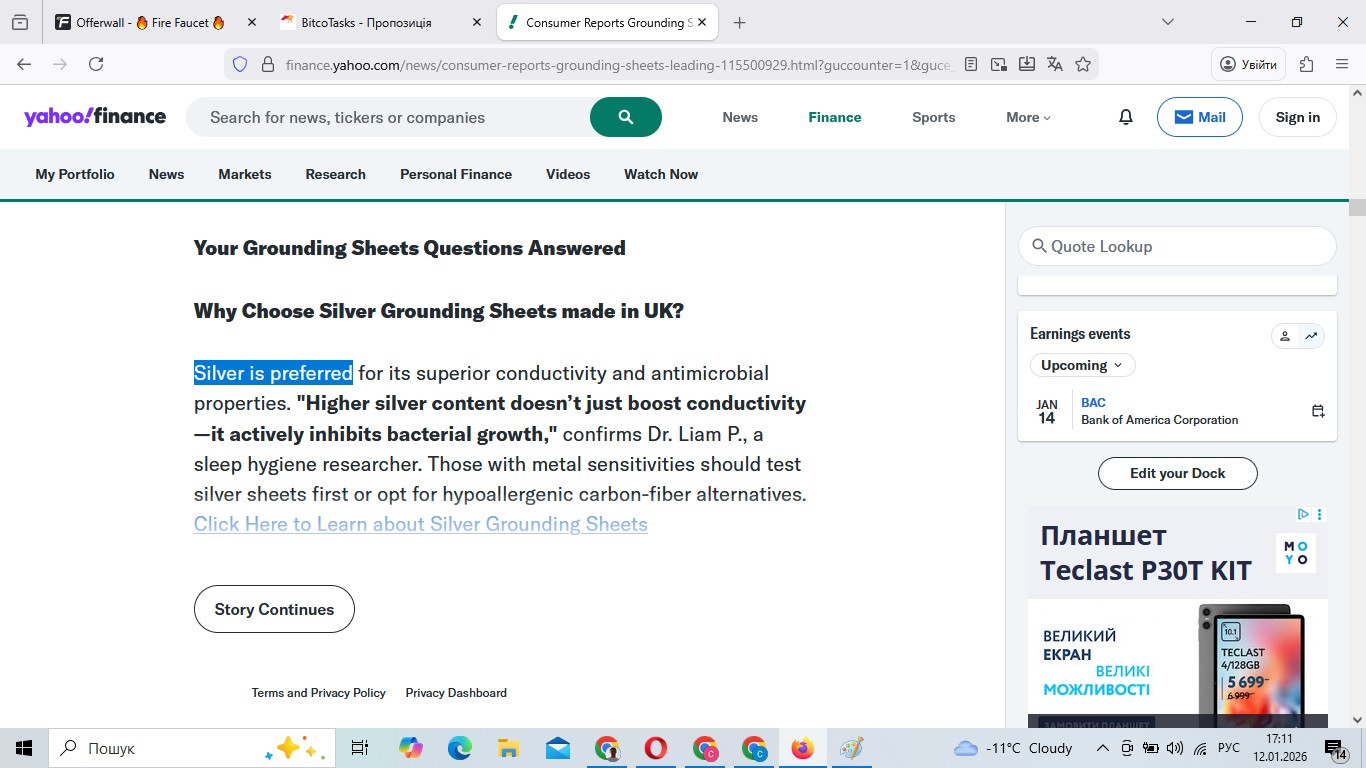Launch Microsoft Edge from taskbar
This screenshot has height=768, width=1366.
click(x=459, y=748)
